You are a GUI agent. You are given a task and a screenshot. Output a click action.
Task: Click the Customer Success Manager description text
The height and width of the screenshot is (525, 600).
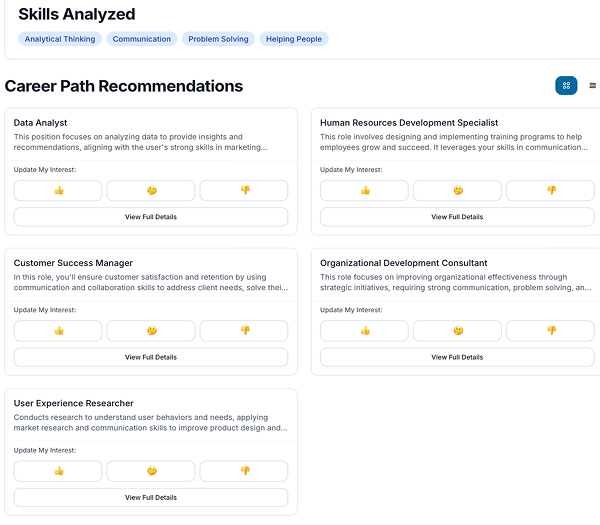click(x=151, y=282)
